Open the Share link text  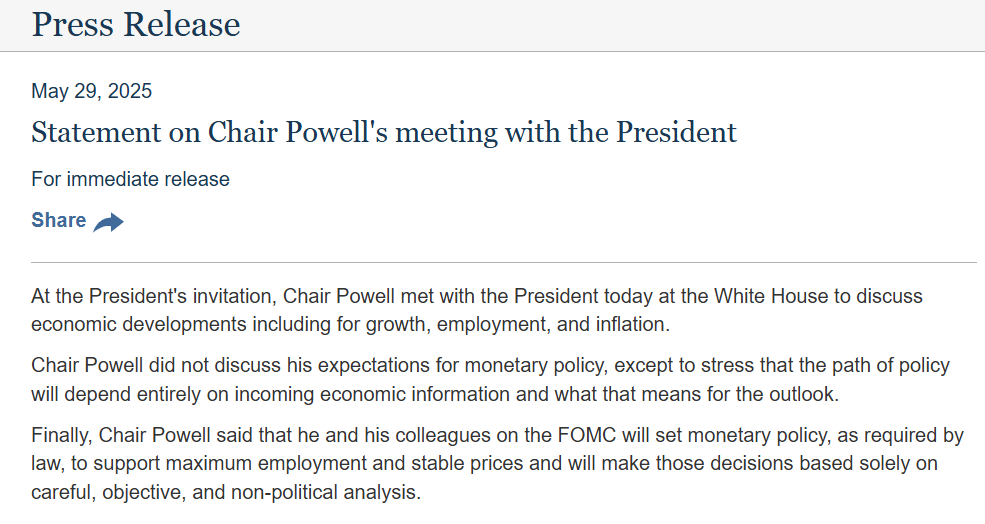(x=58, y=221)
